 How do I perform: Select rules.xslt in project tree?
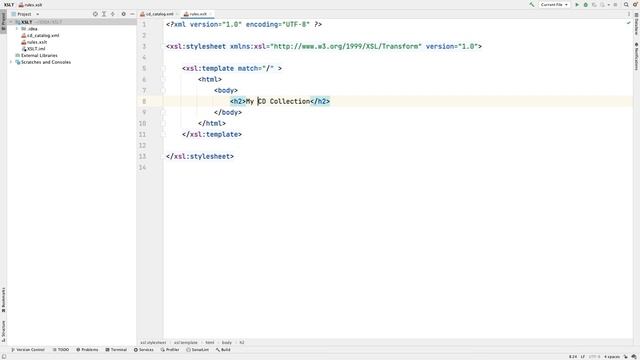[x=34, y=42]
